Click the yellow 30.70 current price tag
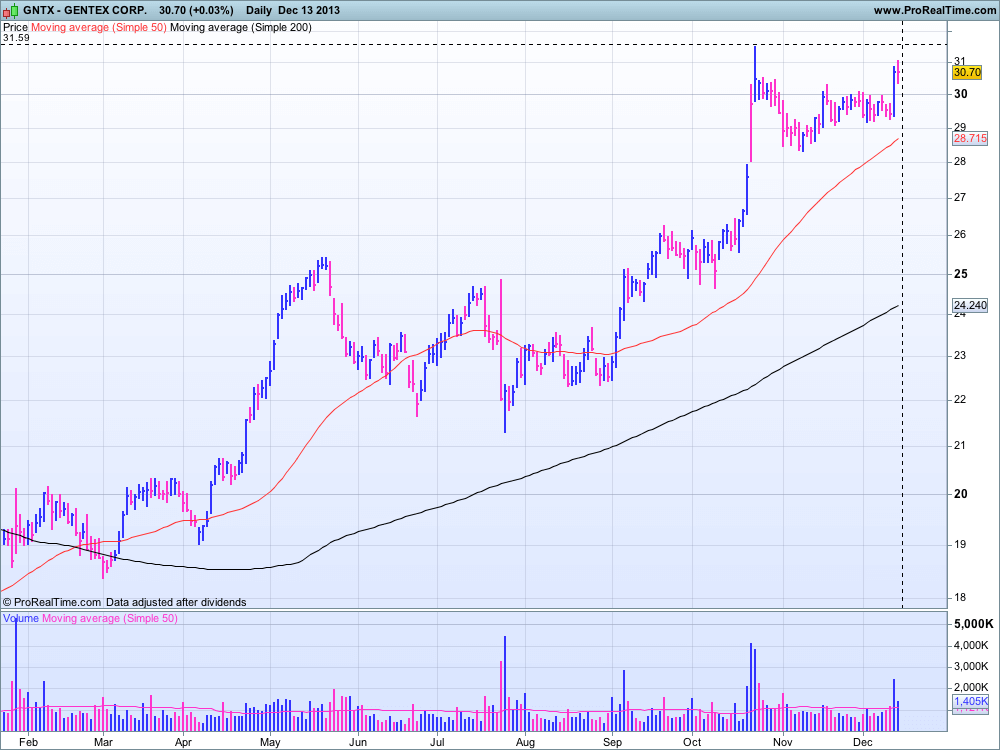Image resolution: width=1000 pixels, height=750 pixels. 967,73
